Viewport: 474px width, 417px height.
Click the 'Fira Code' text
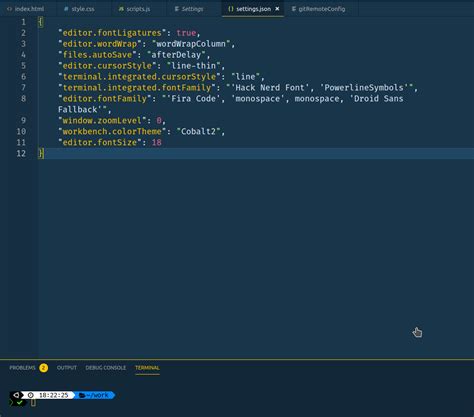(x=193, y=99)
